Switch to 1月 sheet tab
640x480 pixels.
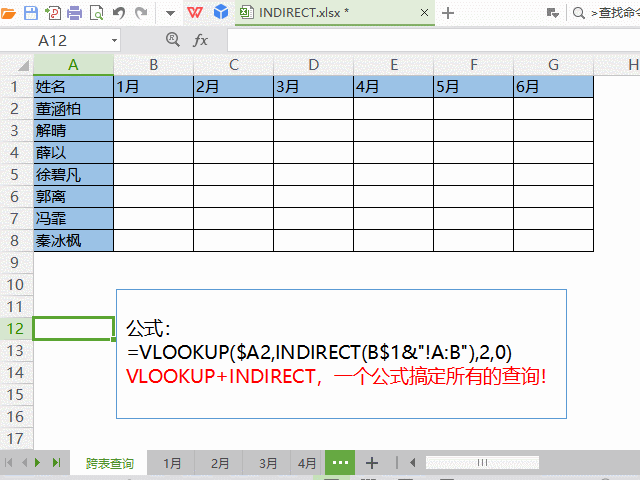(172, 463)
